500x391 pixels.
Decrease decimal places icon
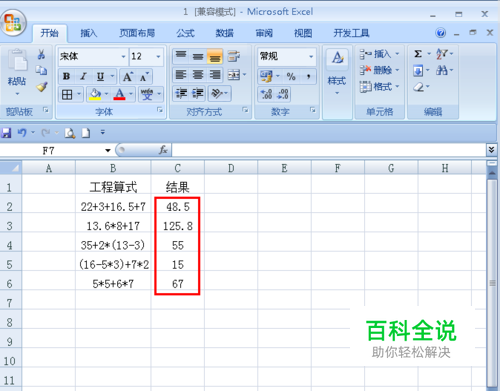[283, 94]
